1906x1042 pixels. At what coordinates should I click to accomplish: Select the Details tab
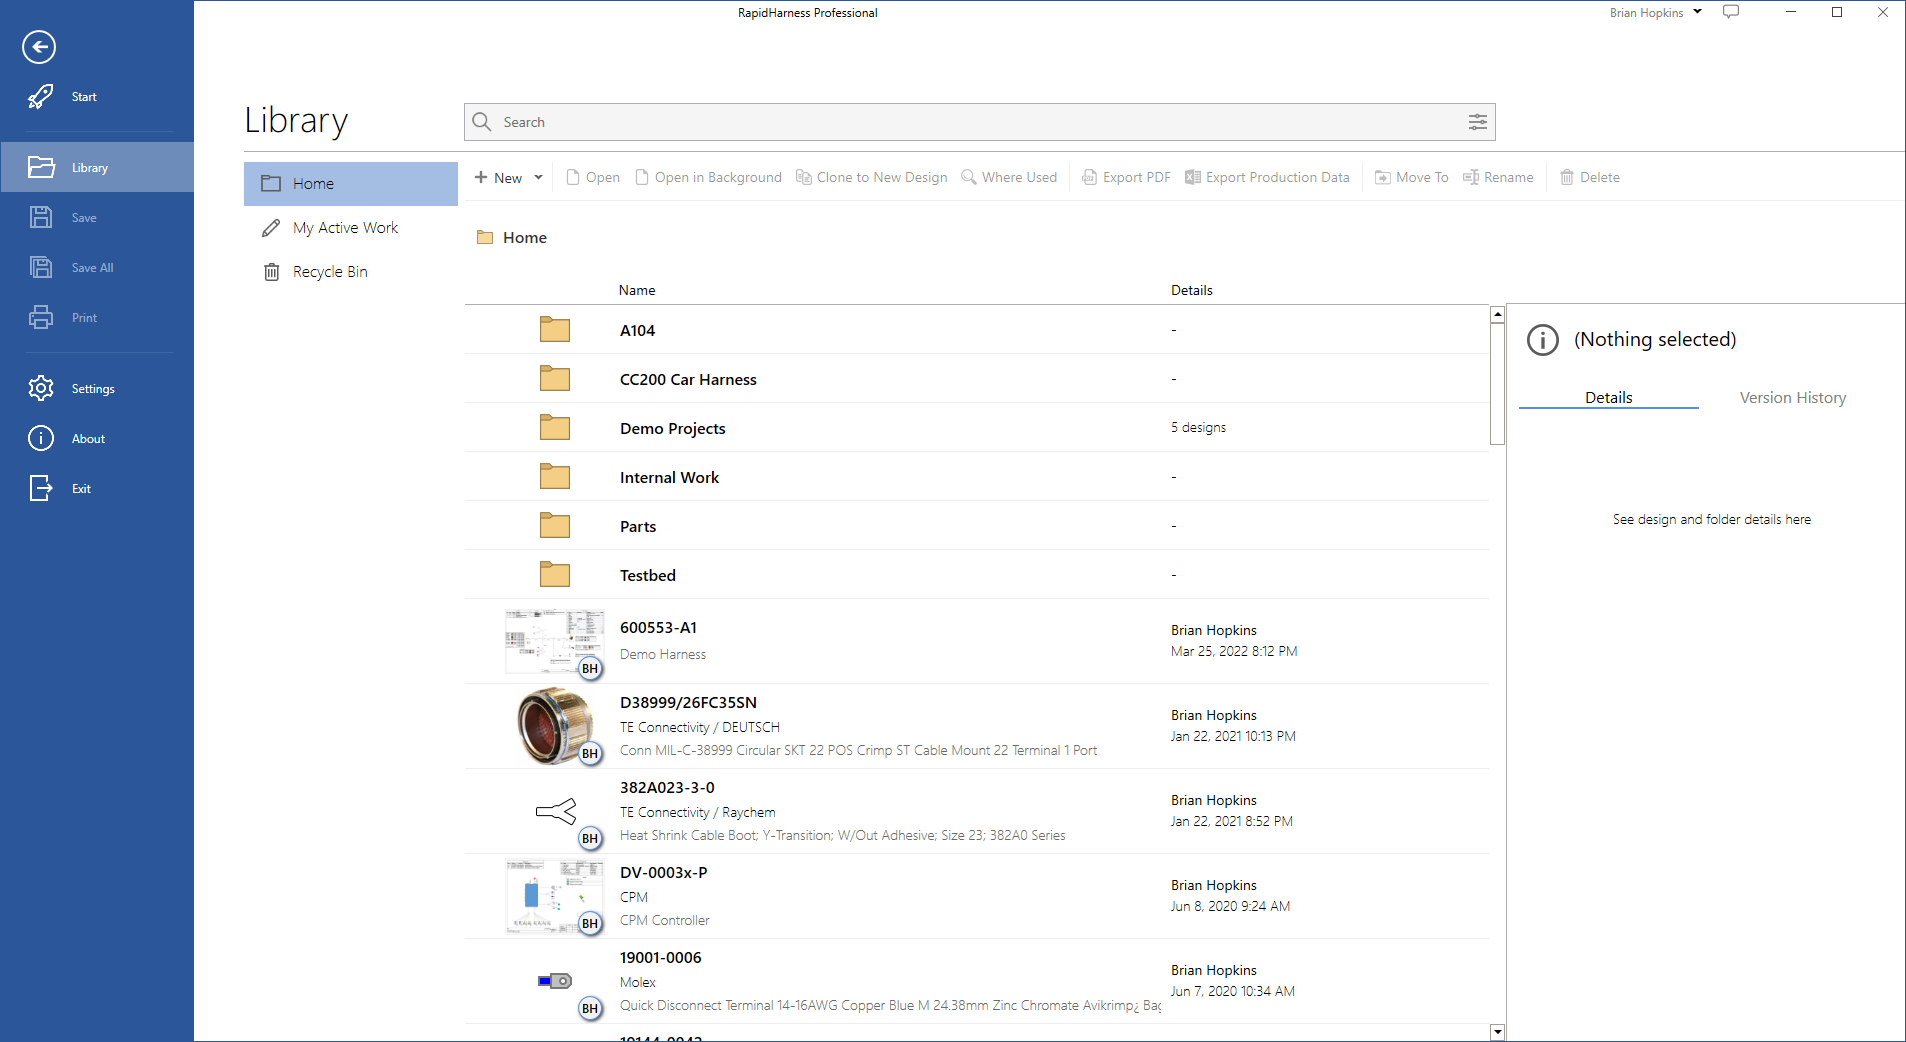click(1609, 398)
